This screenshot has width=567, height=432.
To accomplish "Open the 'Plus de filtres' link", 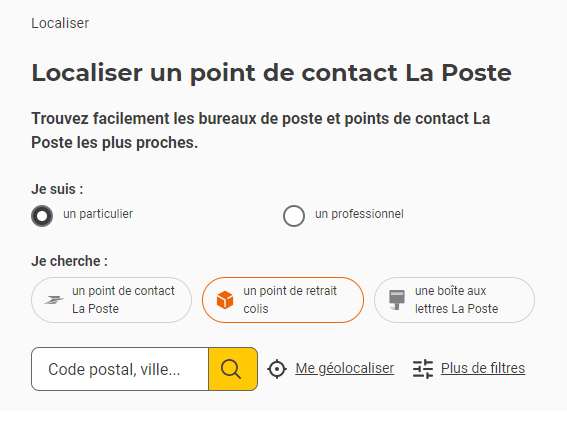I will tap(483, 368).
